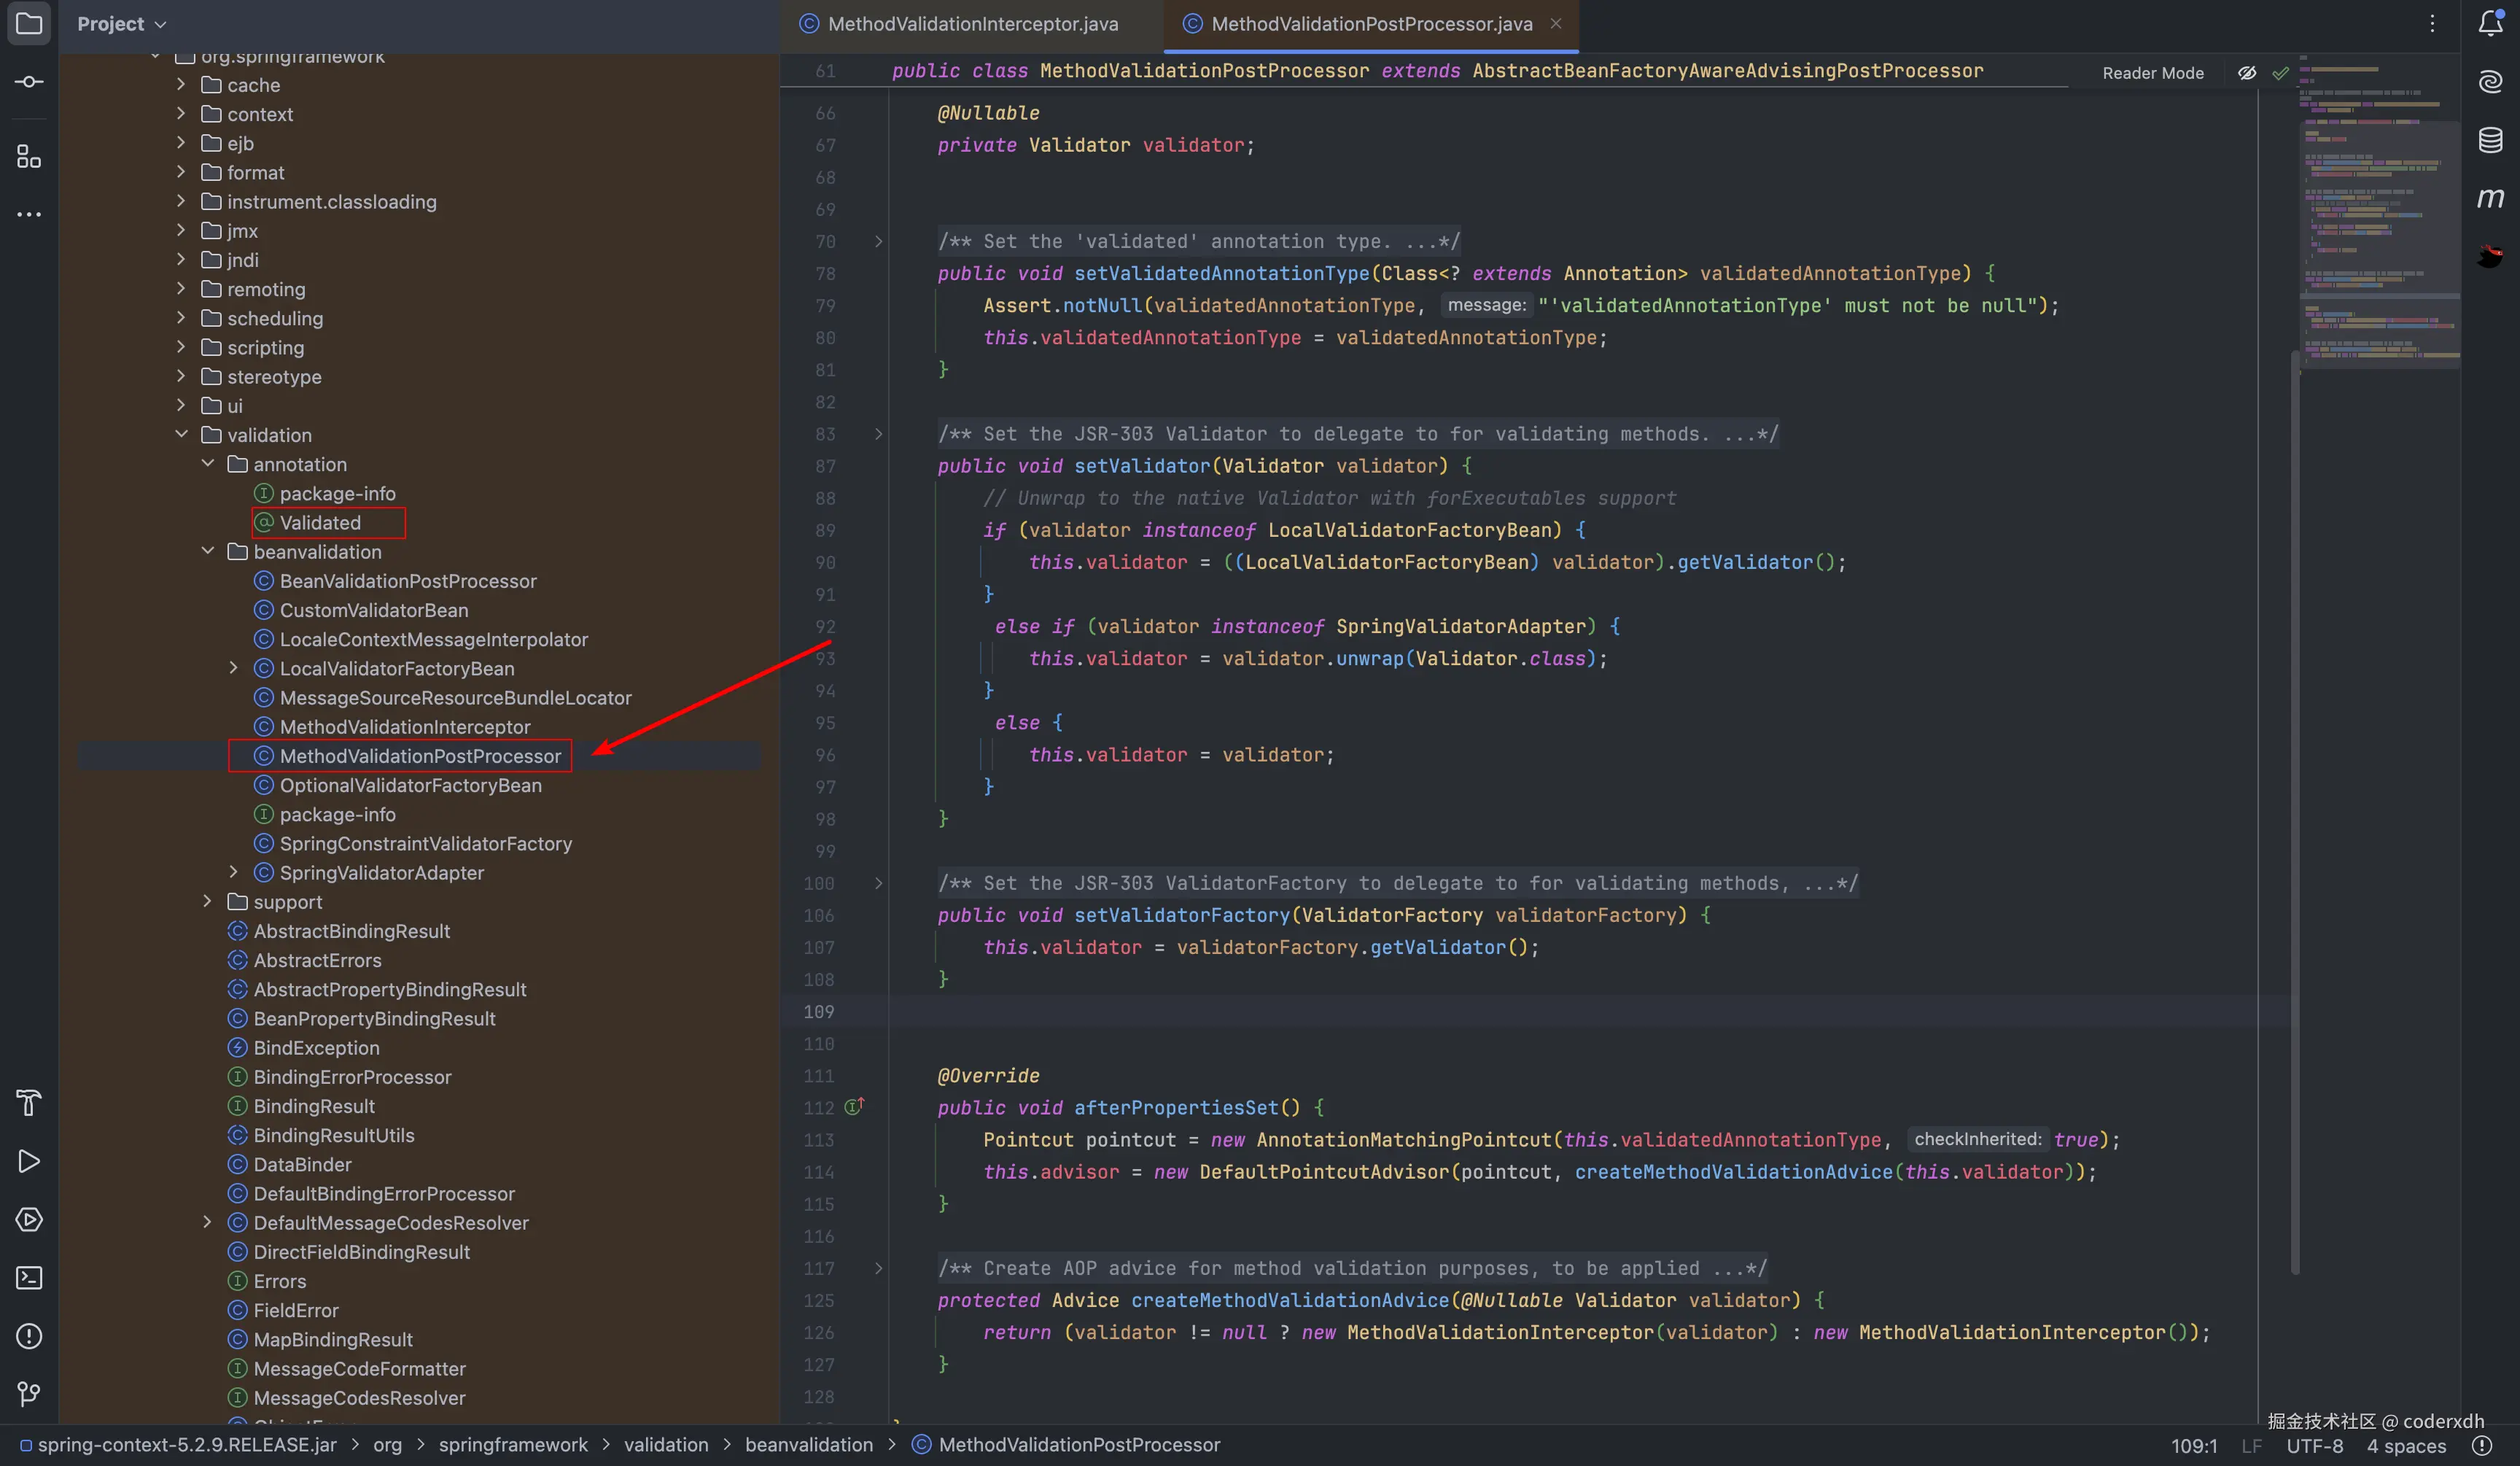Open the Commit tool window icon
The width and height of the screenshot is (2520, 1466).
click(29, 82)
